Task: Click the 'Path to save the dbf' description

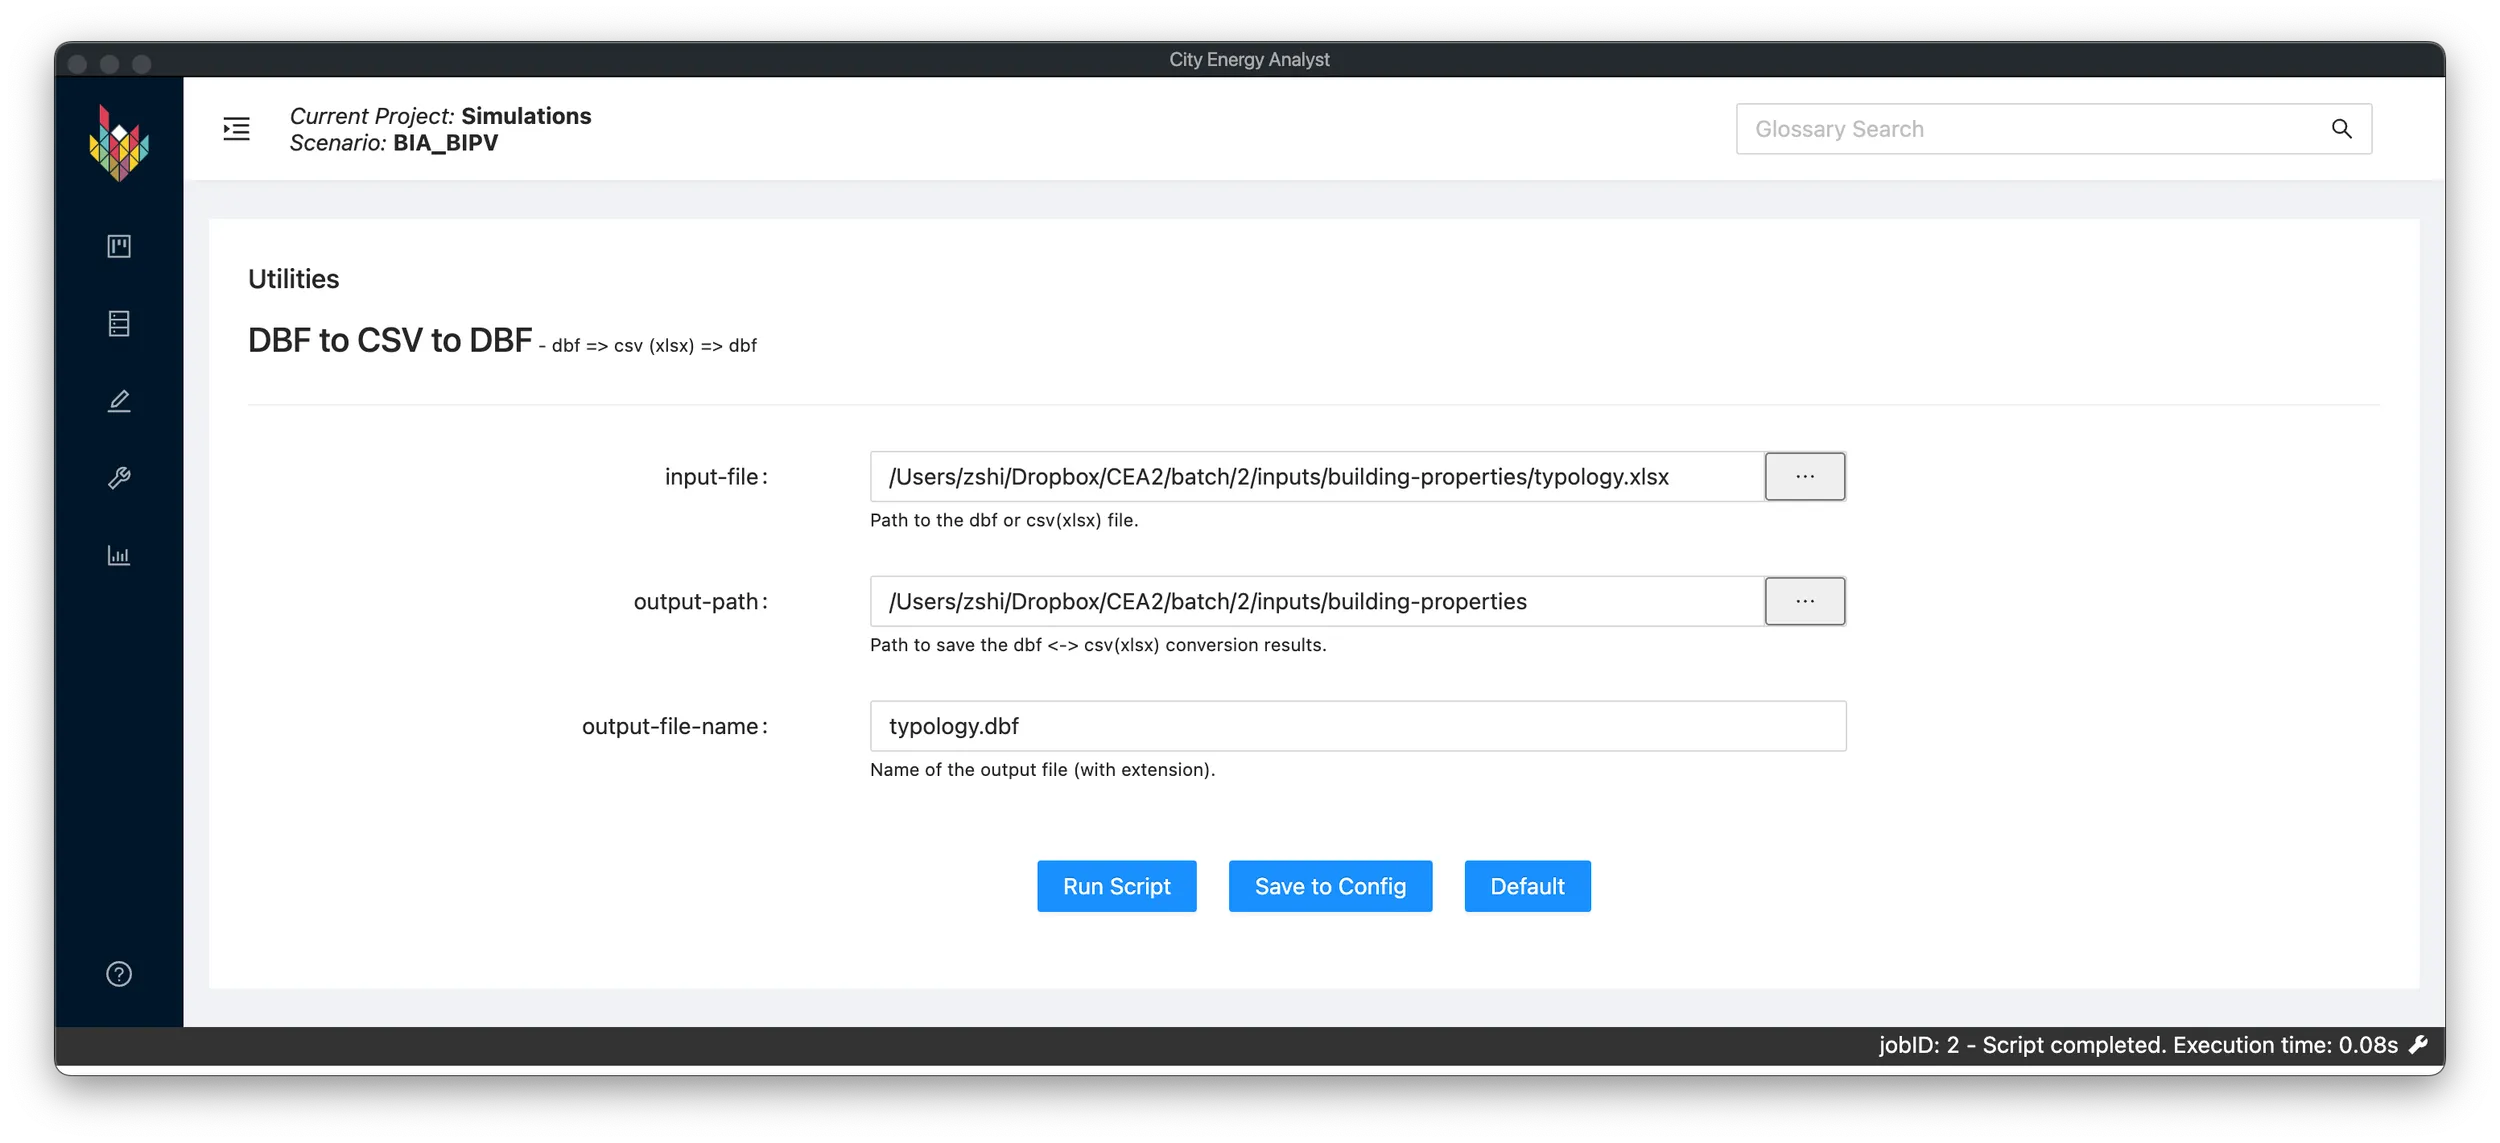Action: pos(1098,645)
